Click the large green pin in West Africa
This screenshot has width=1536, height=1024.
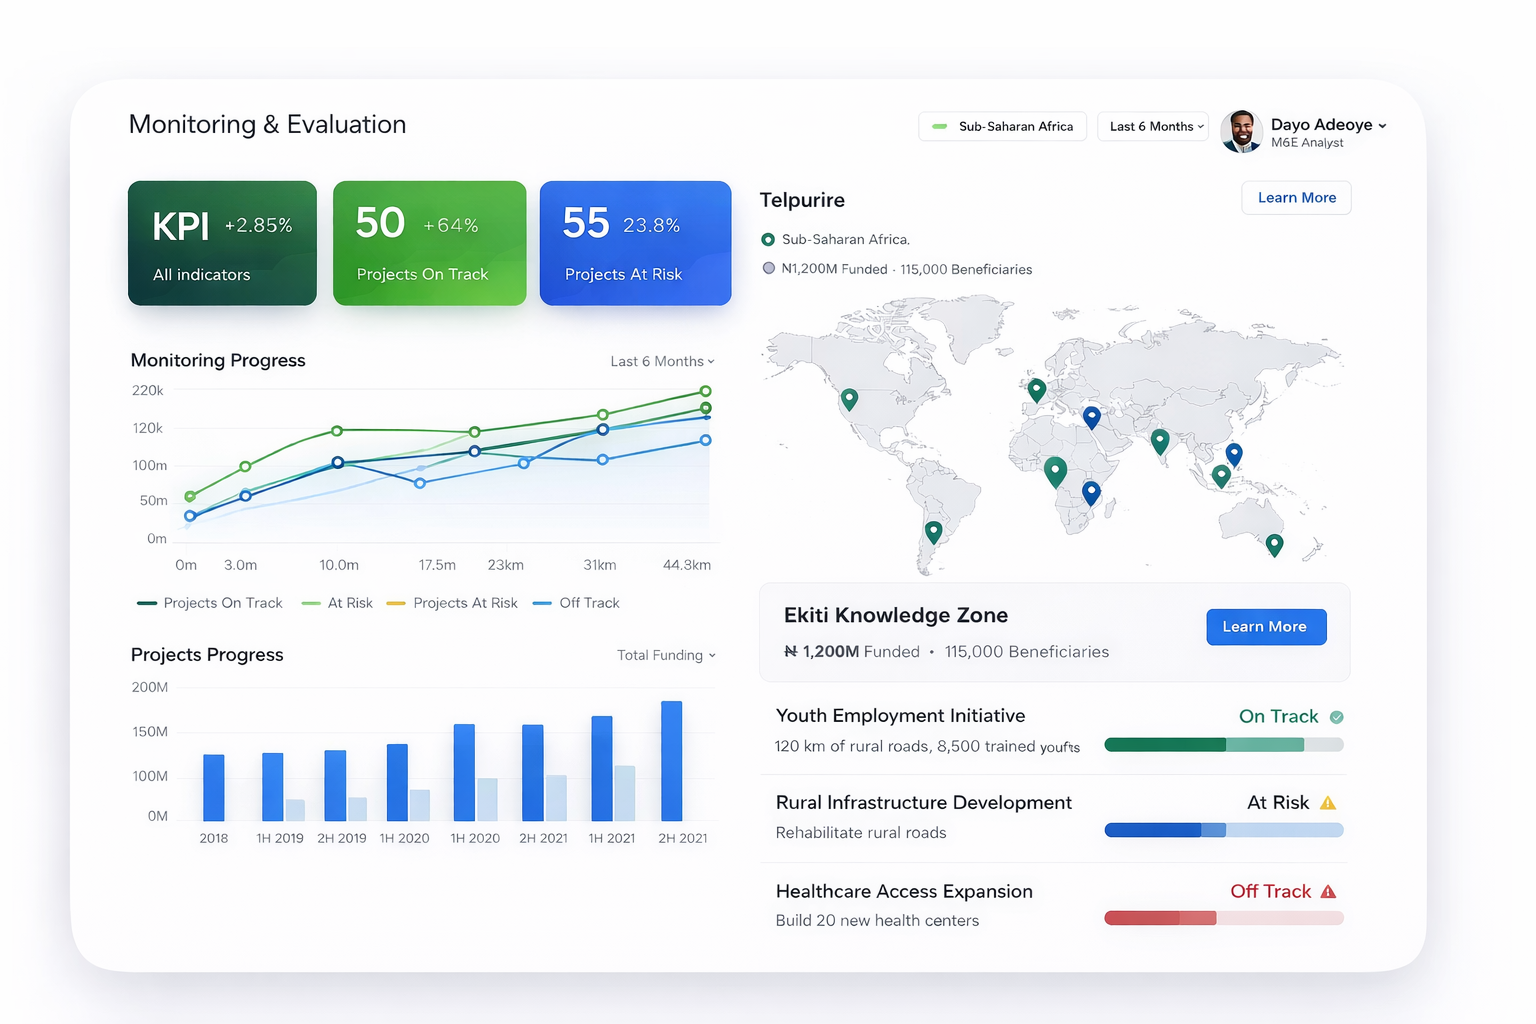(x=1055, y=471)
